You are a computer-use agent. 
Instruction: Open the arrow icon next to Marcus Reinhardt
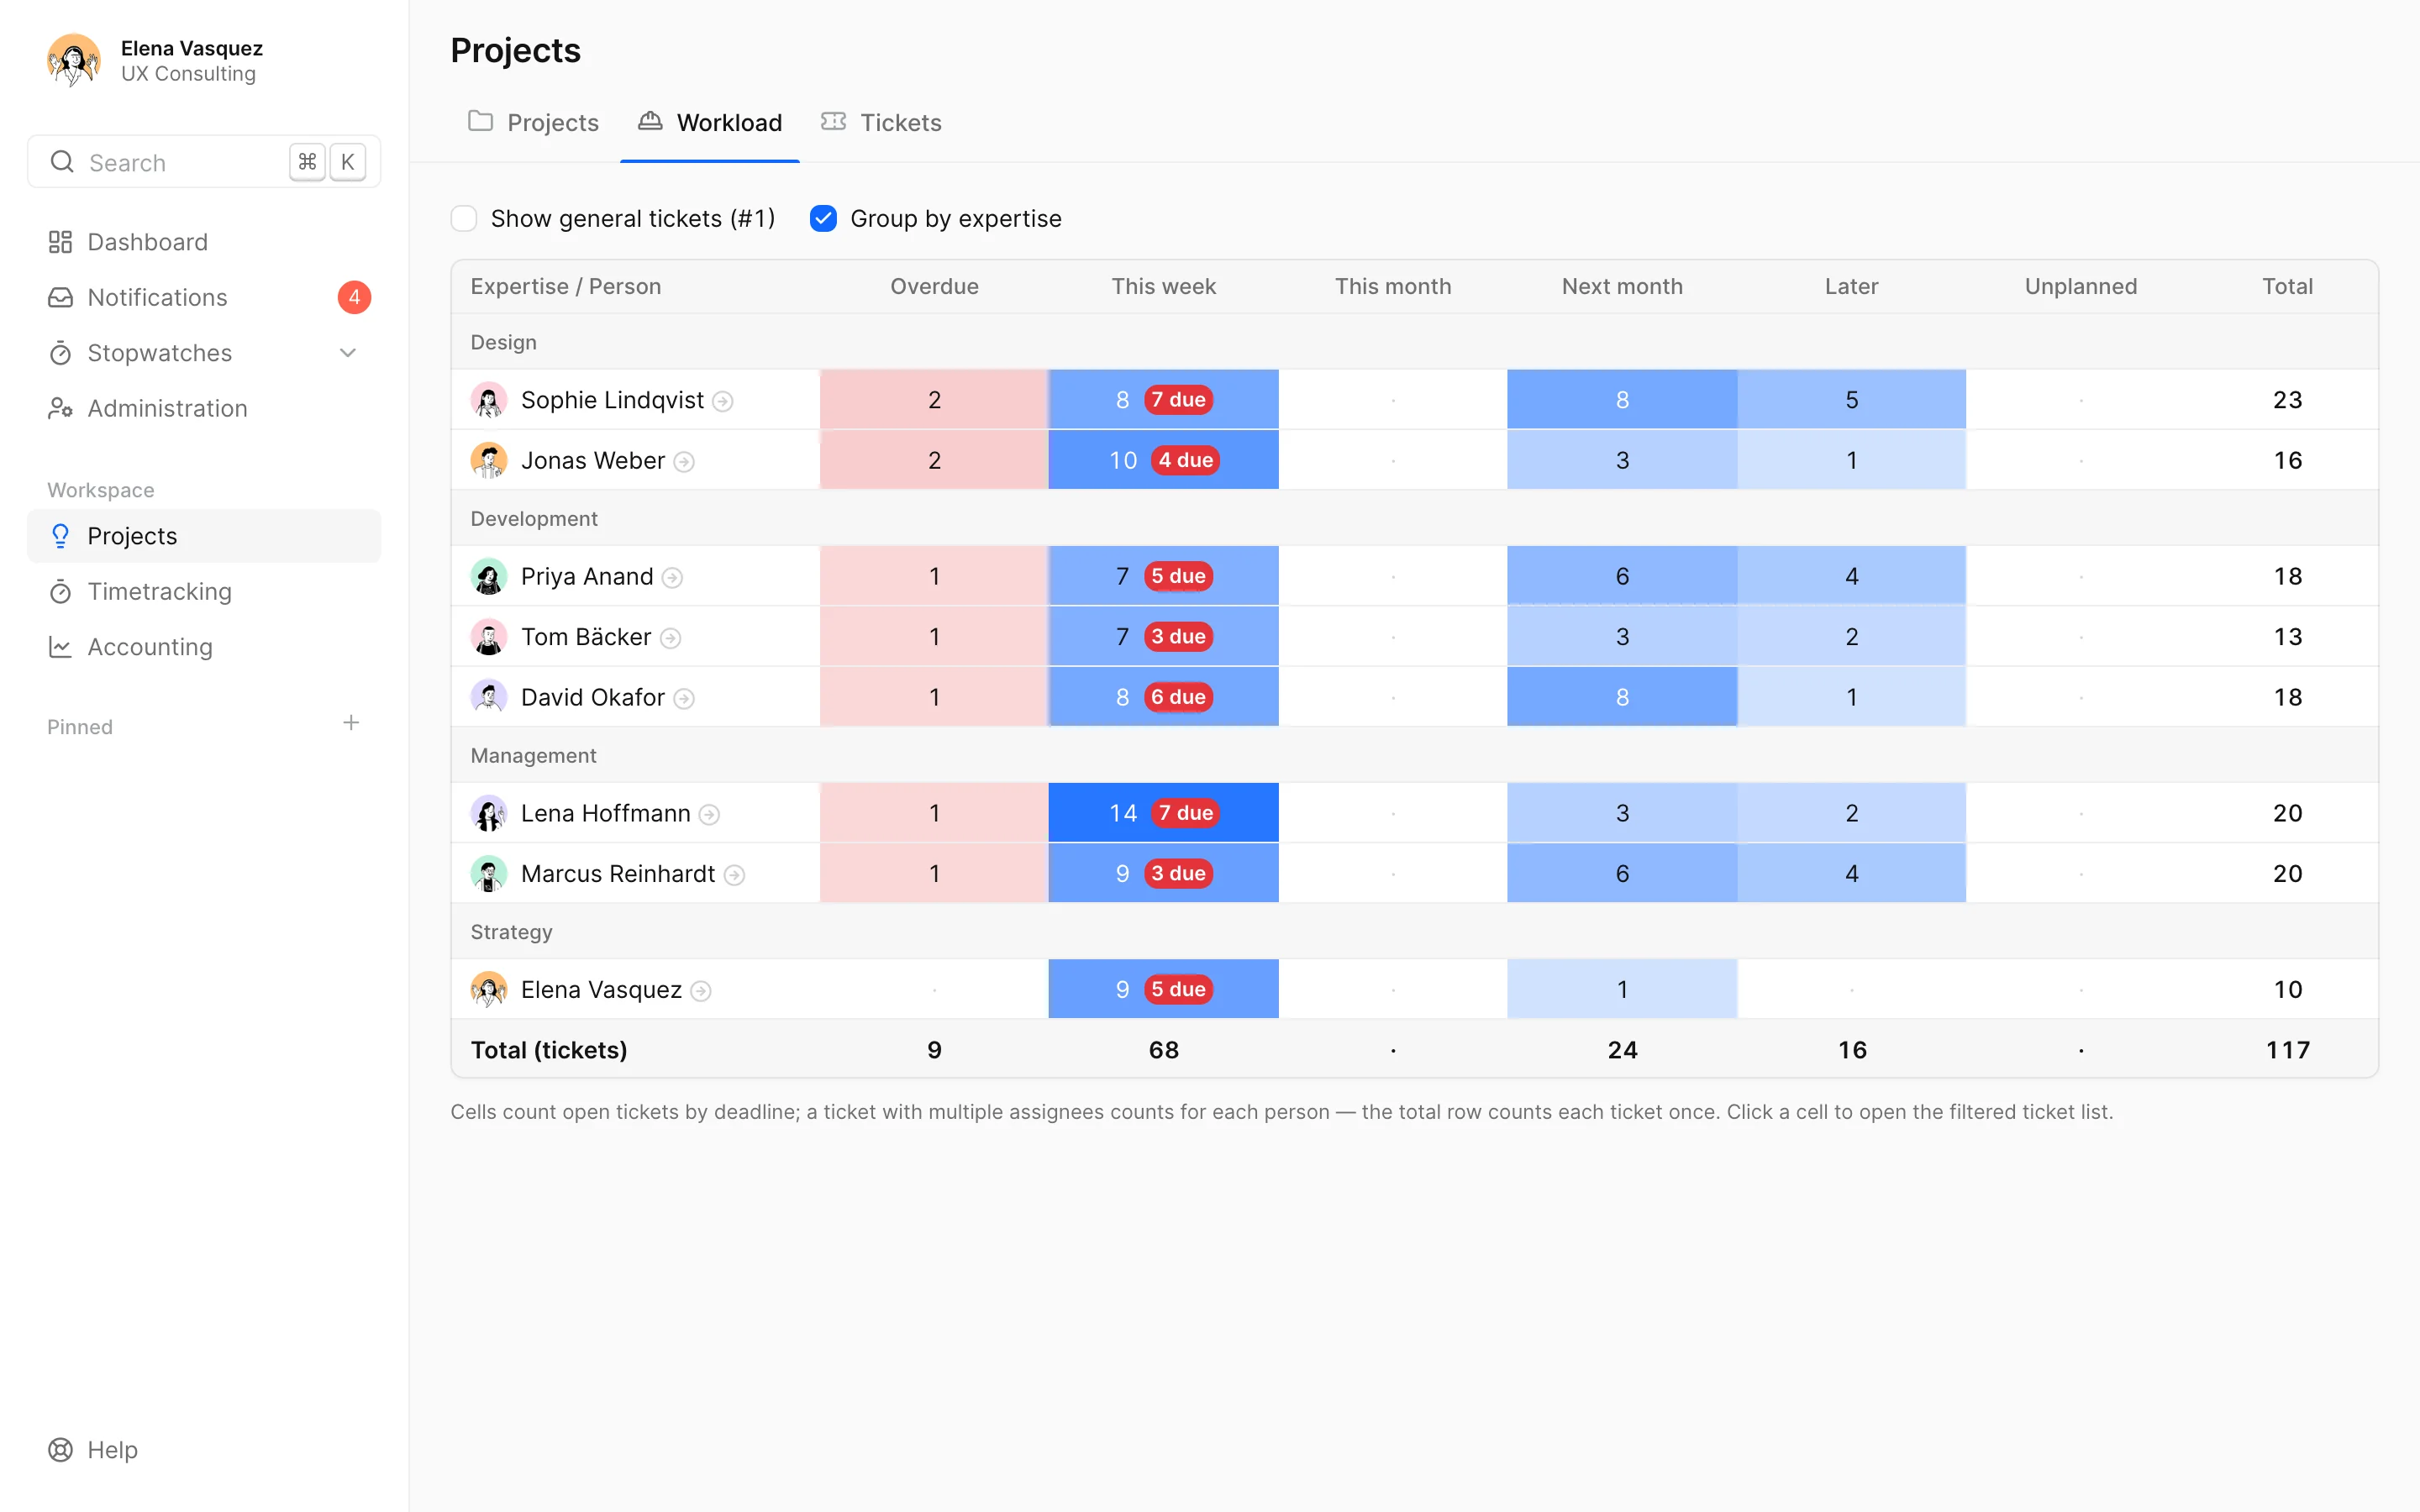(x=734, y=875)
